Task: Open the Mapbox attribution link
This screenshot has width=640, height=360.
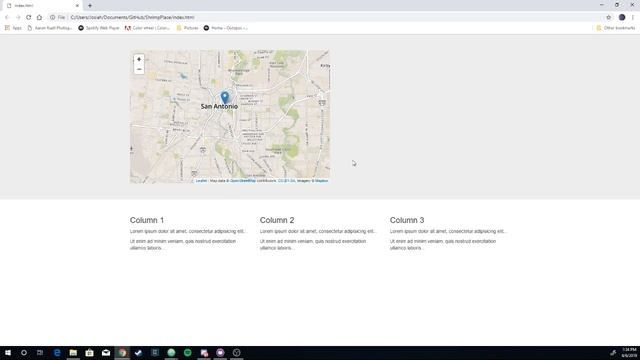Action: point(321,180)
